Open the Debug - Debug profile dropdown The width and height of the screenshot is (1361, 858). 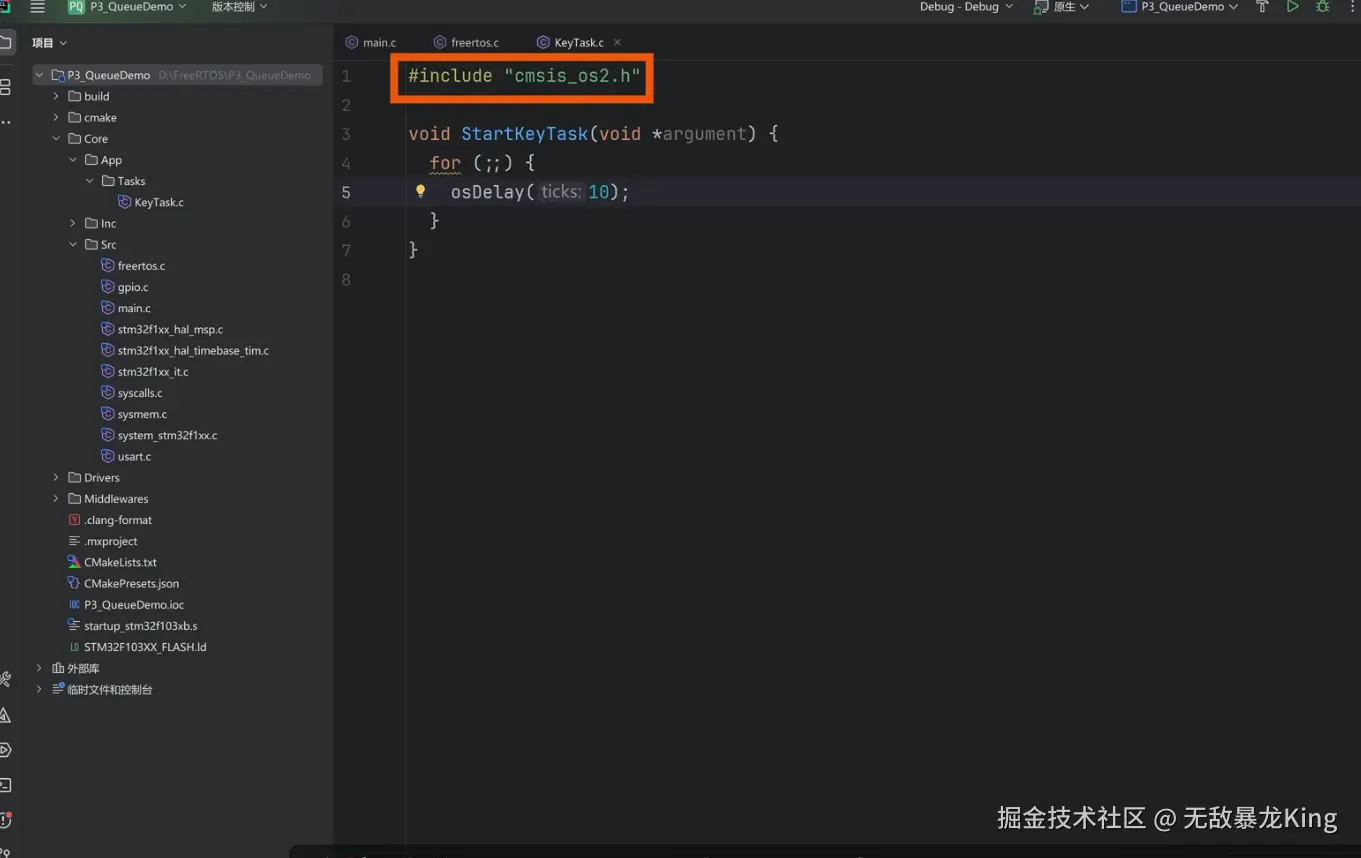(966, 7)
